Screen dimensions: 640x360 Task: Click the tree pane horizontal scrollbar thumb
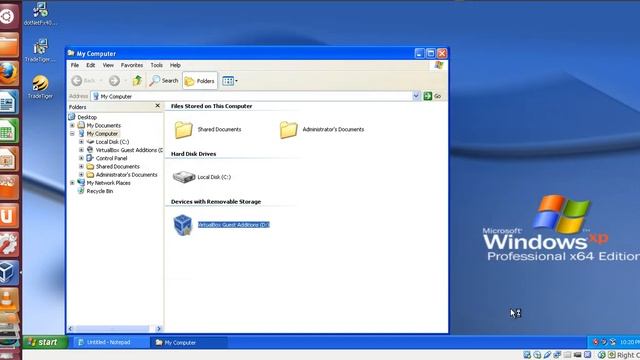112,329
